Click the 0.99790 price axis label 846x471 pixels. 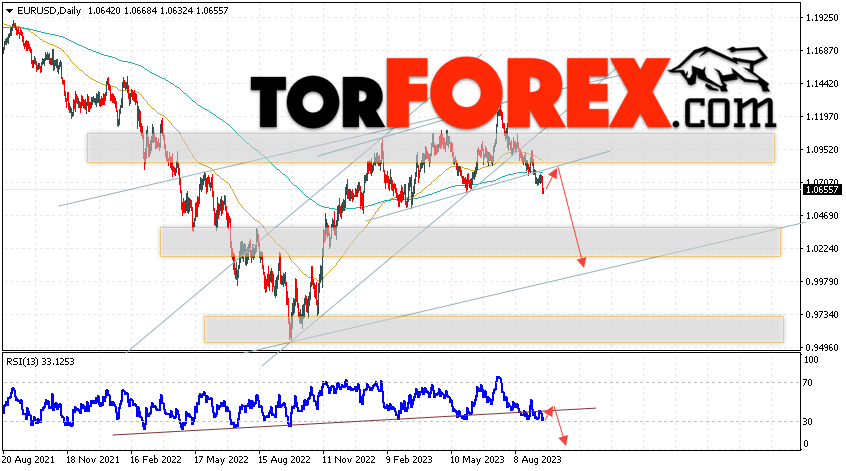pyautogui.click(x=822, y=282)
